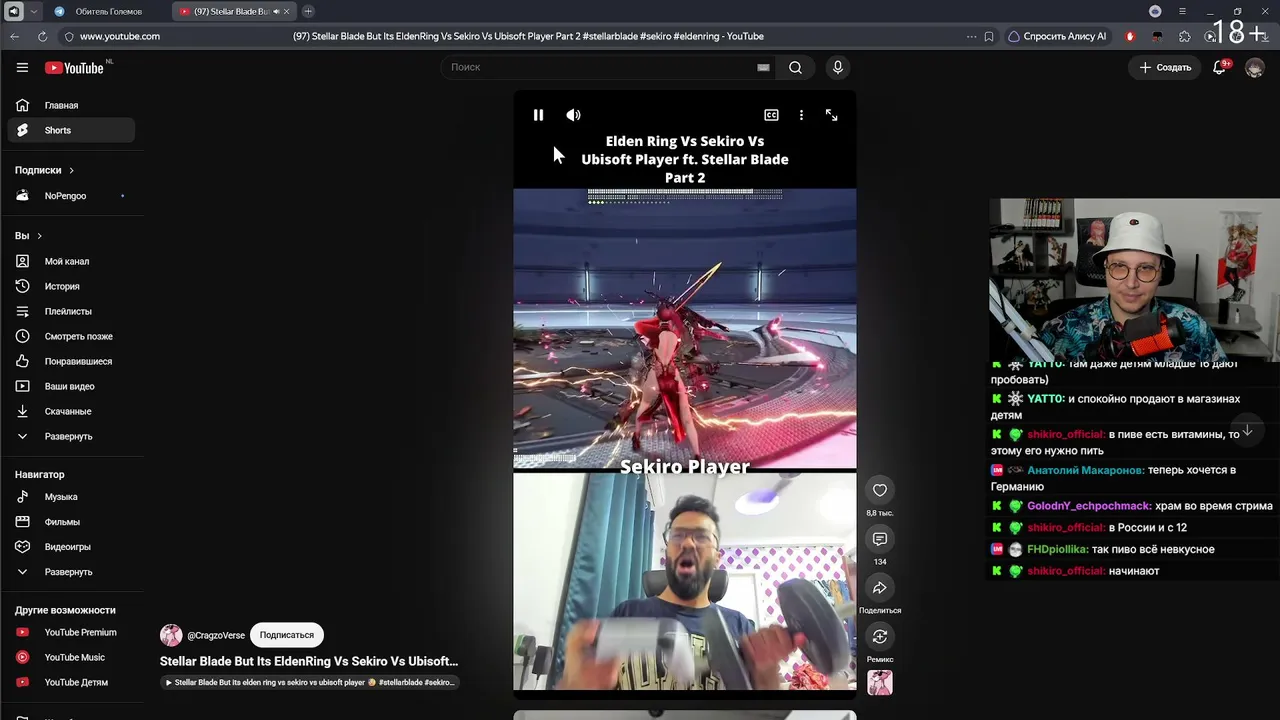Expand the Подписки section
Screen dimensions: 1280x720
[x=45, y=170]
